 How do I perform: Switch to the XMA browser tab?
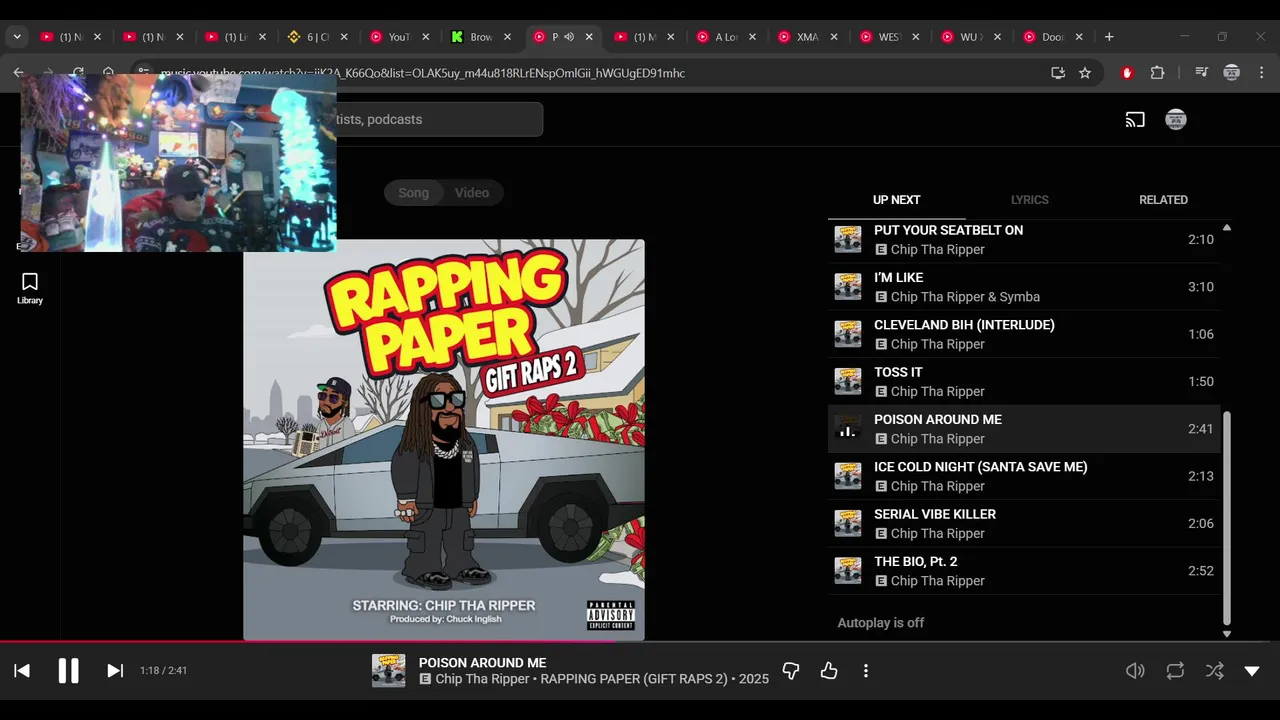806,37
